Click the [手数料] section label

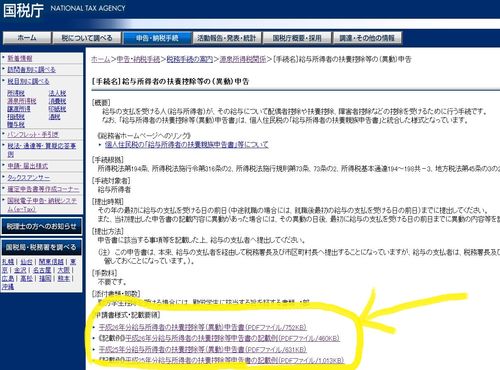pos(104,273)
